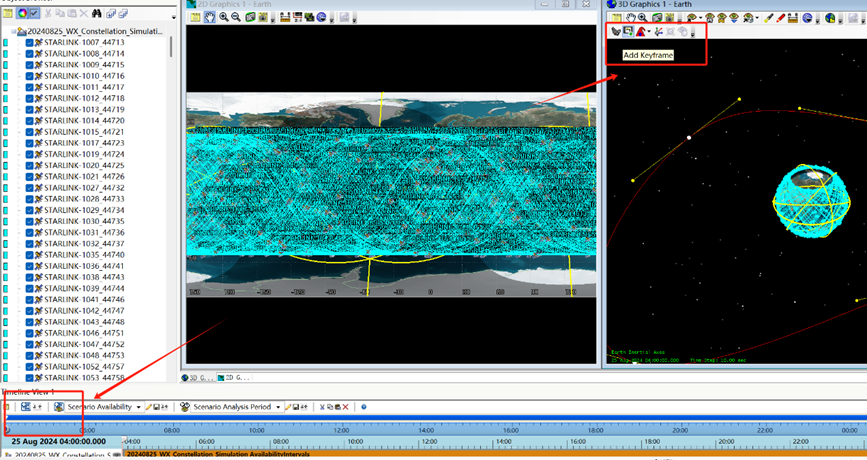Click the globe imagery icon in 3D toolbar
The image size is (867, 460).
[x=829, y=18]
